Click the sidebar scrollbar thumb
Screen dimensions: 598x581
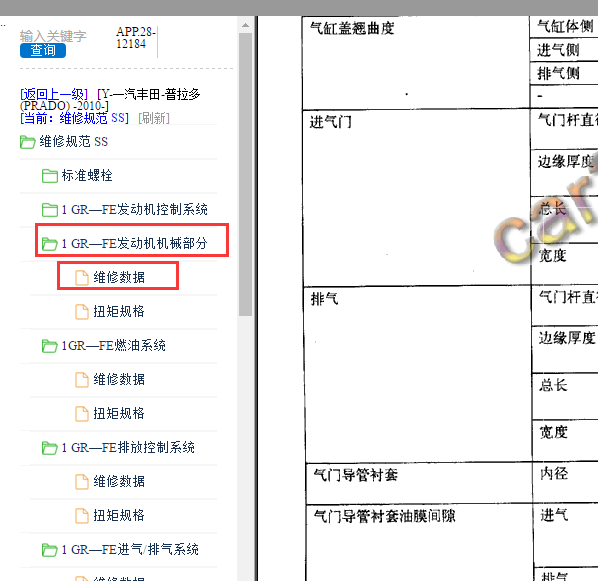pos(245,175)
